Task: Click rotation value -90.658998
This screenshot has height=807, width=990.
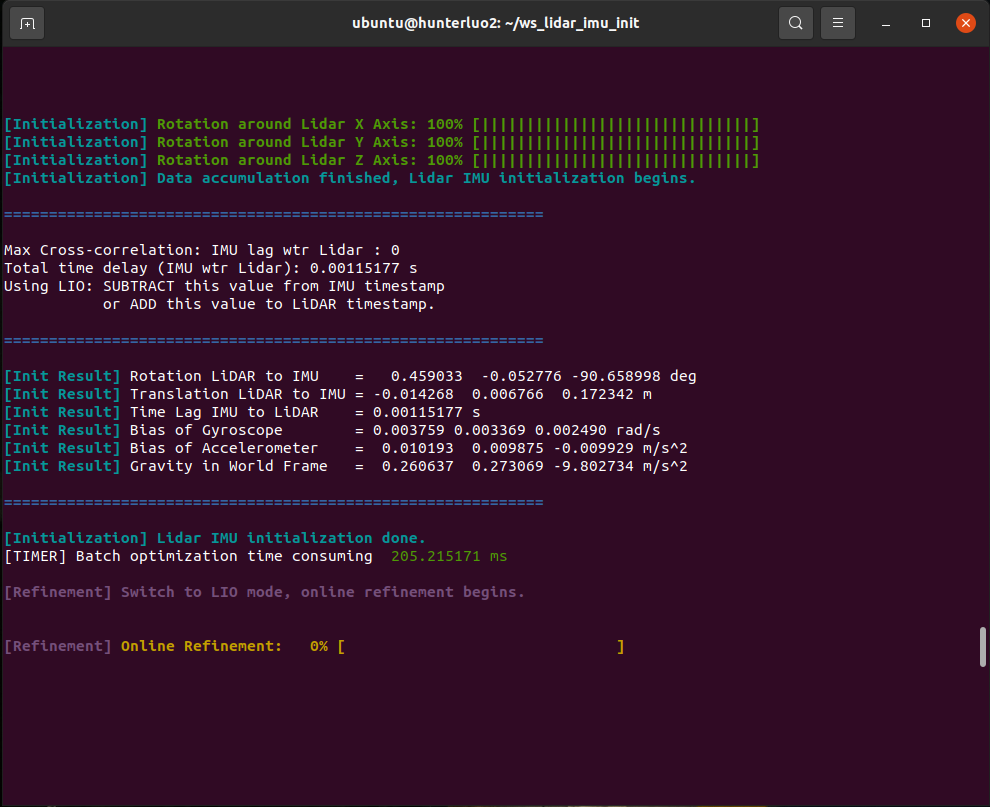Action: 616,376
